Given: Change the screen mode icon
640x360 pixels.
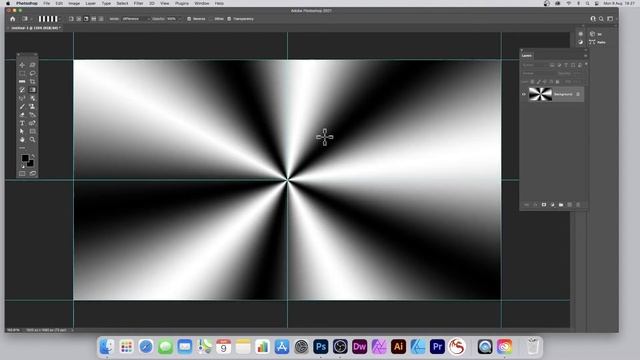Looking at the screenshot, I should click(x=32, y=173).
